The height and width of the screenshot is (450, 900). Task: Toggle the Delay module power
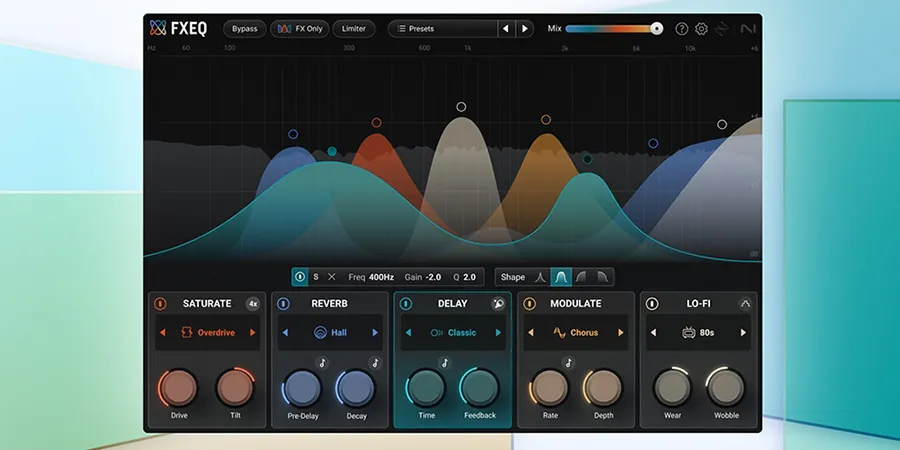tap(406, 304)
